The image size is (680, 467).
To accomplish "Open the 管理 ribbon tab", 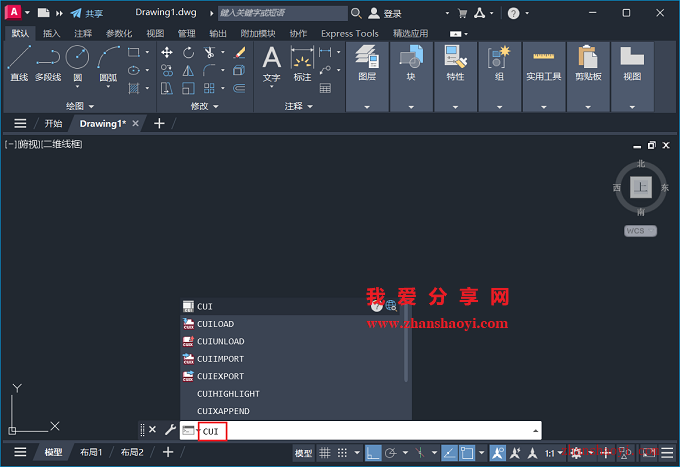I will click(x=186, y=33).
